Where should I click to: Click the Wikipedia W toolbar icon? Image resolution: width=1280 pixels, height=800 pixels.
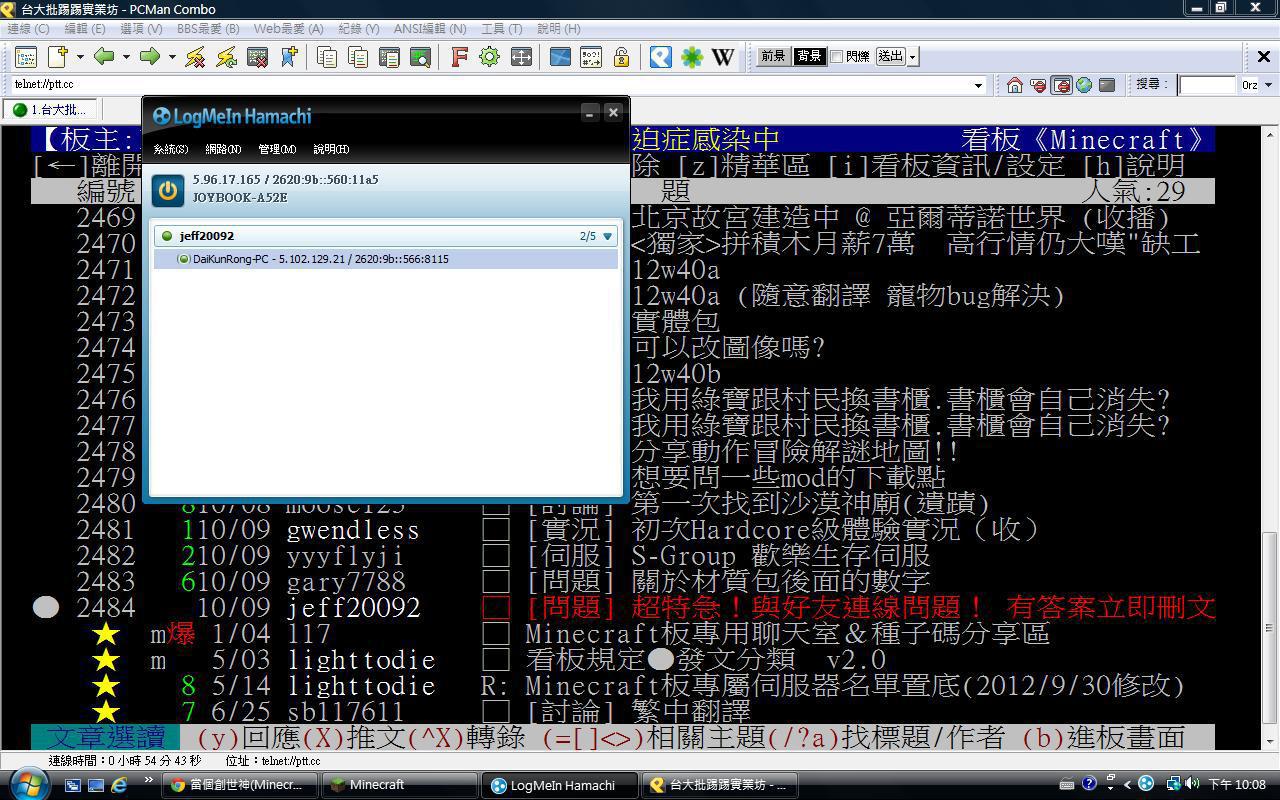pos(723,57)
